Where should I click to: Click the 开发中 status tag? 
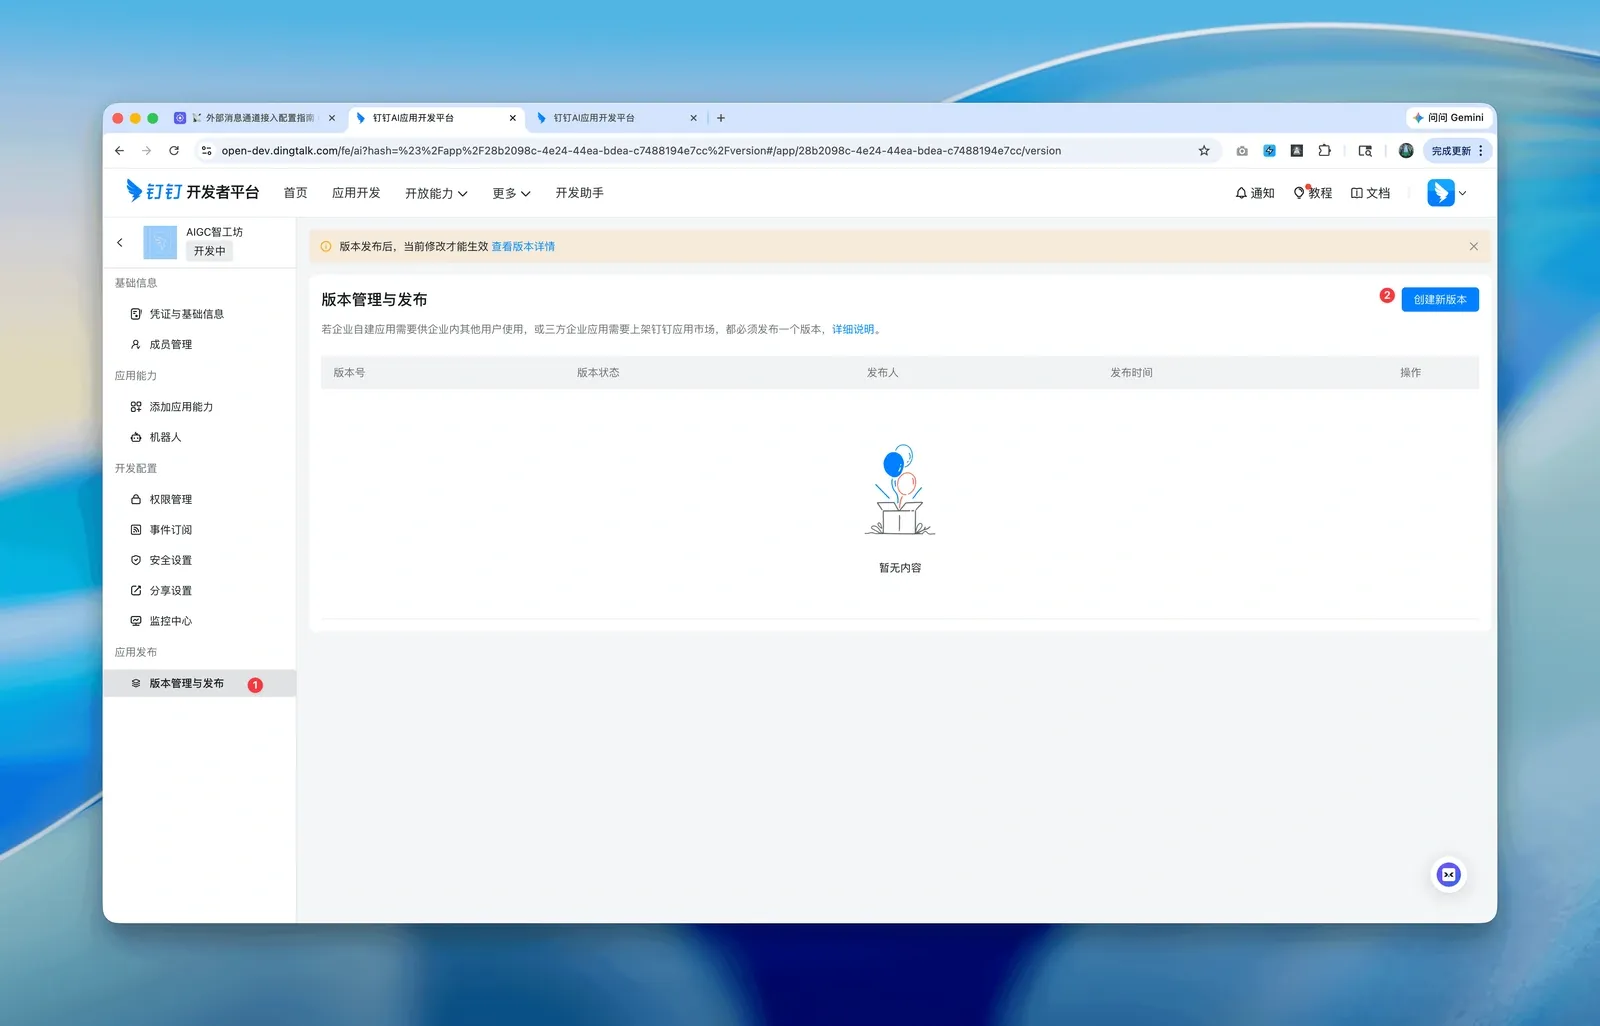click(x=210, y=251)
